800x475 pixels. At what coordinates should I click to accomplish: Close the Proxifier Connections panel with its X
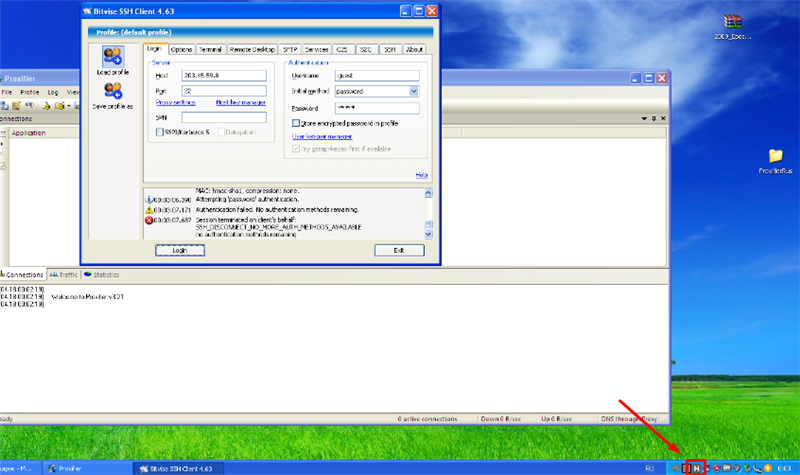coord(663,118)
